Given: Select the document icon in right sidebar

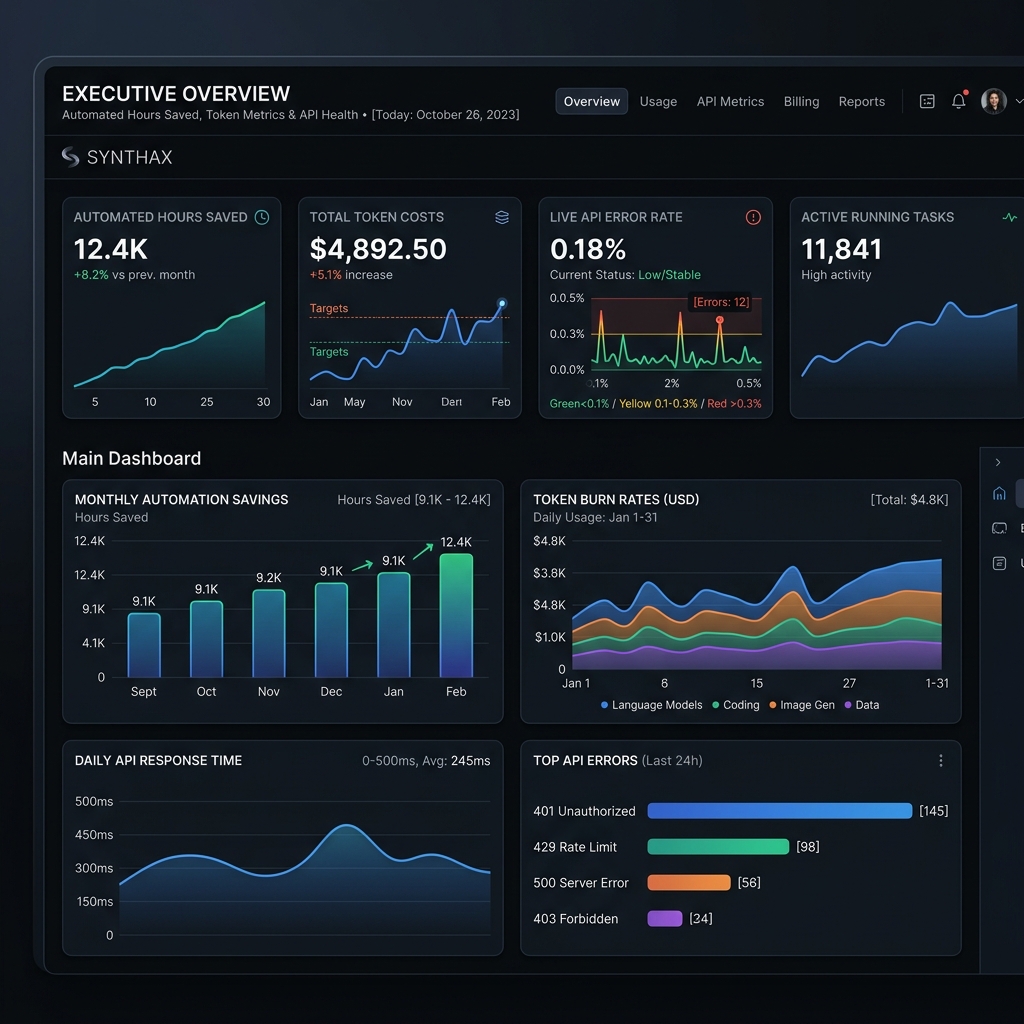Looking at the screenshot, I should tap(999, 563).
